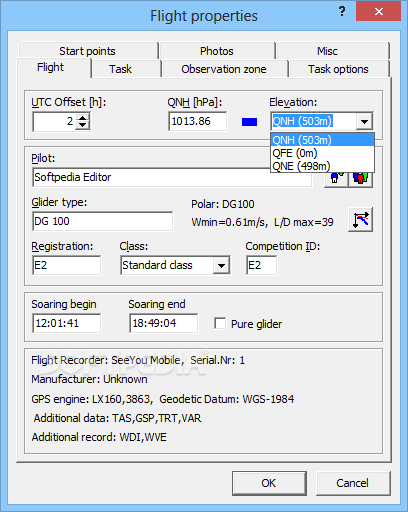
Task: Click the Flight properties title text
Action: [204, 16]
